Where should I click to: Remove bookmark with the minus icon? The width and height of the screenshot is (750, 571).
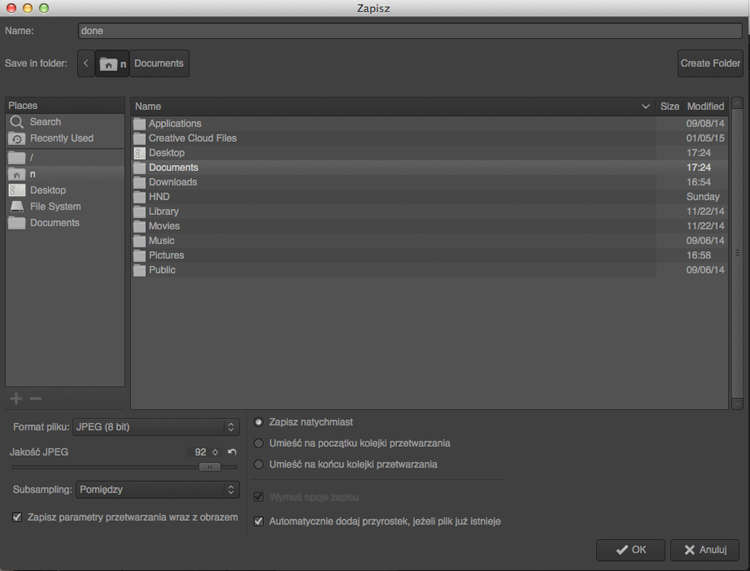tap(36, 398)
